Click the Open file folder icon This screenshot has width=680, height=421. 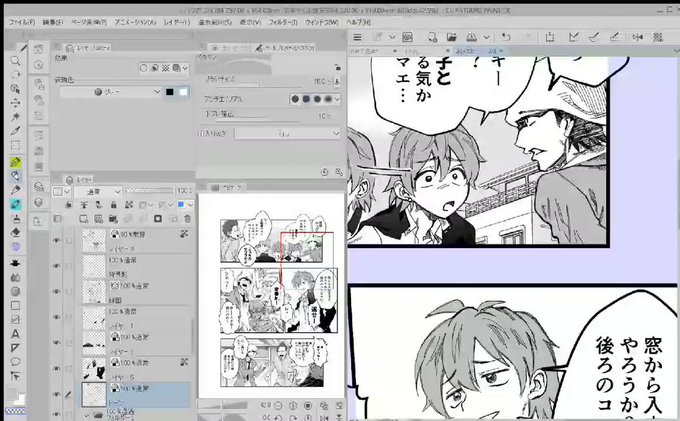click(x=451, y=37)
